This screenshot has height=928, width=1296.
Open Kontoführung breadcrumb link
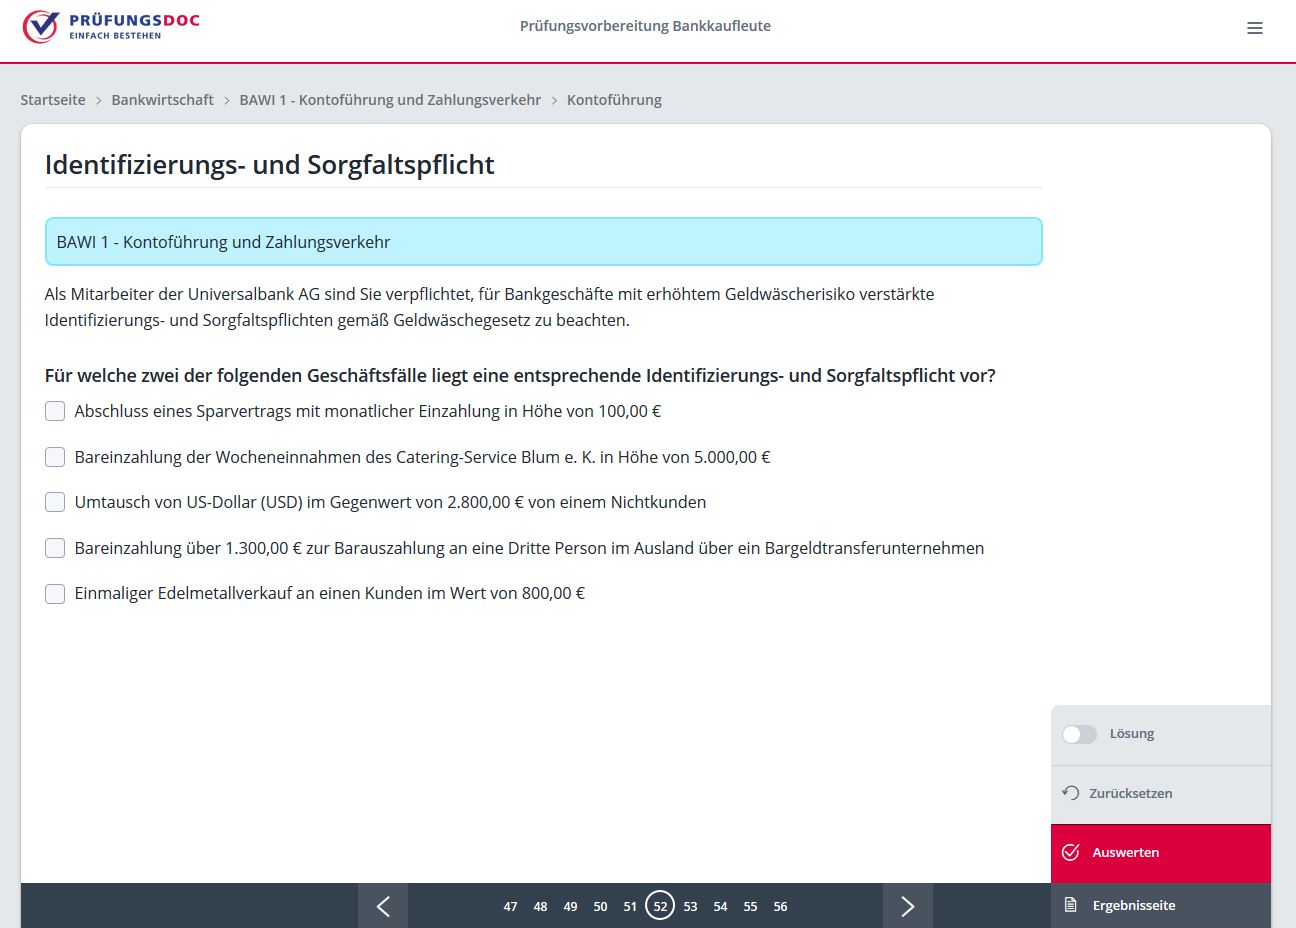coord(614,100)
